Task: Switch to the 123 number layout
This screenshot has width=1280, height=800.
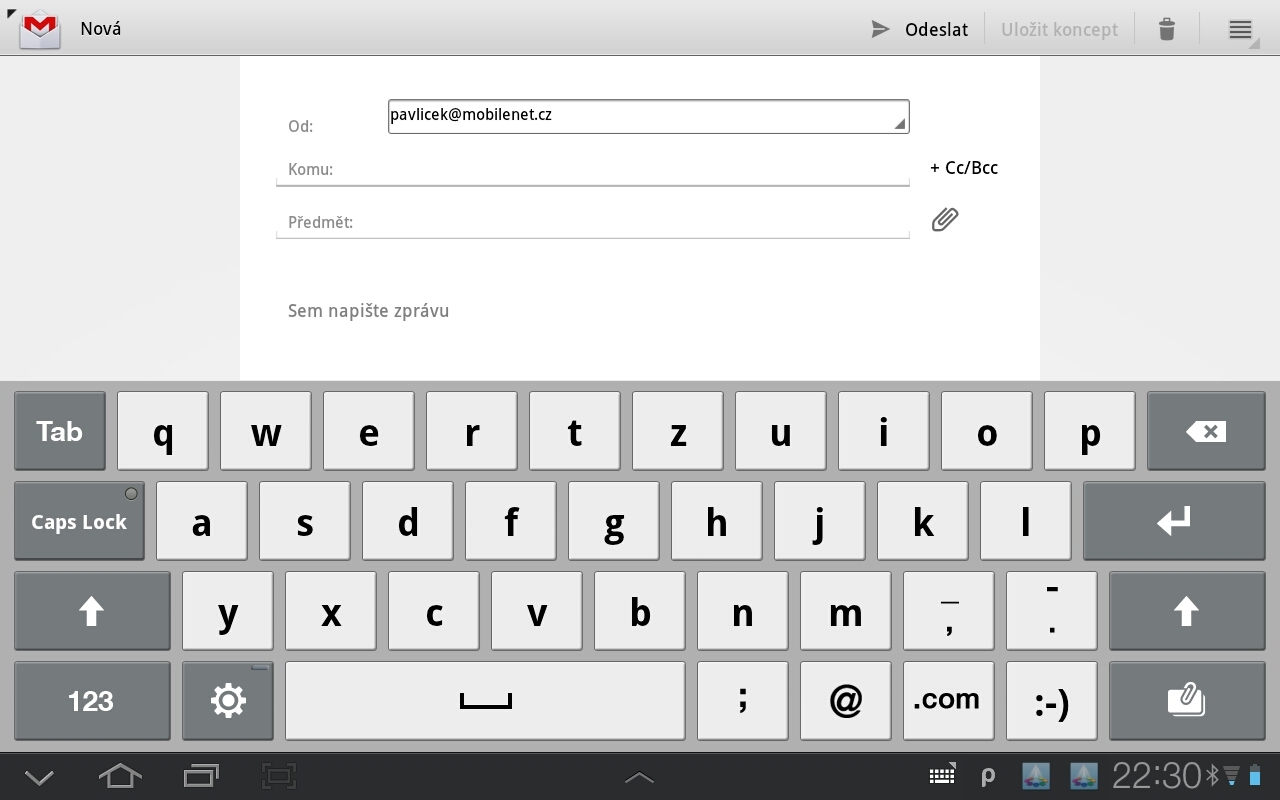Action: tap(91, 700)
